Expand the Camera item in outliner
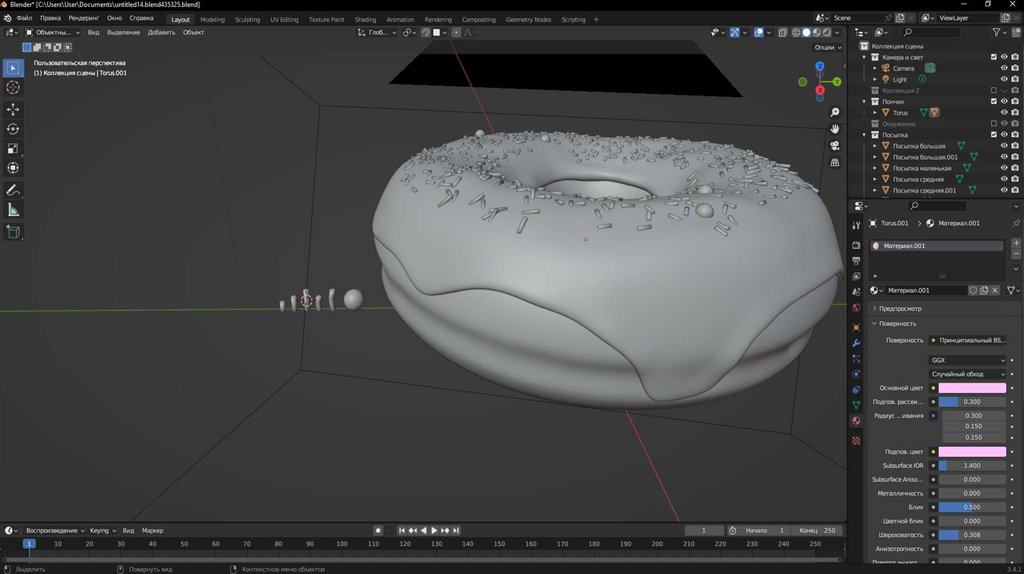Viewport: 1024px width, 574px height. click(875, 68)
